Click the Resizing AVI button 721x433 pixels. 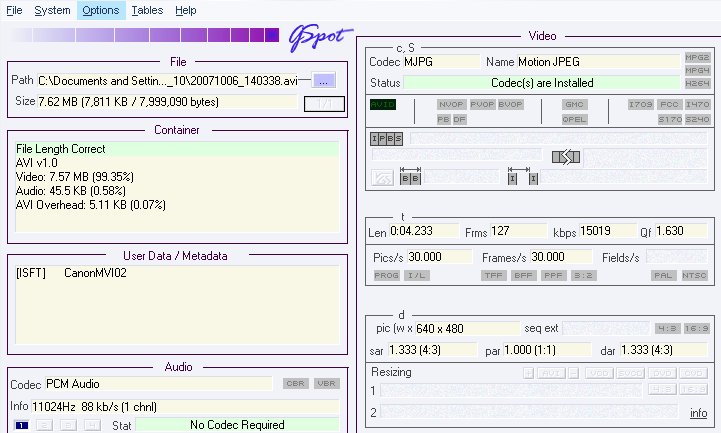[x=551, y=373]
